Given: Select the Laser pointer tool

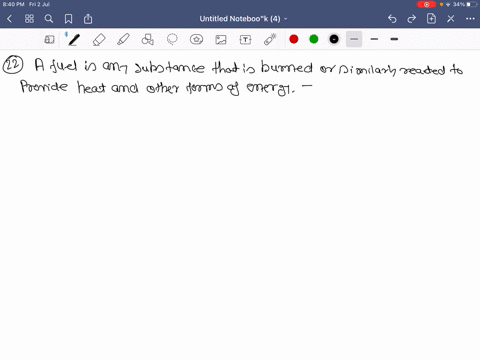Looking at the screenshot, I should tap(270, 39).
